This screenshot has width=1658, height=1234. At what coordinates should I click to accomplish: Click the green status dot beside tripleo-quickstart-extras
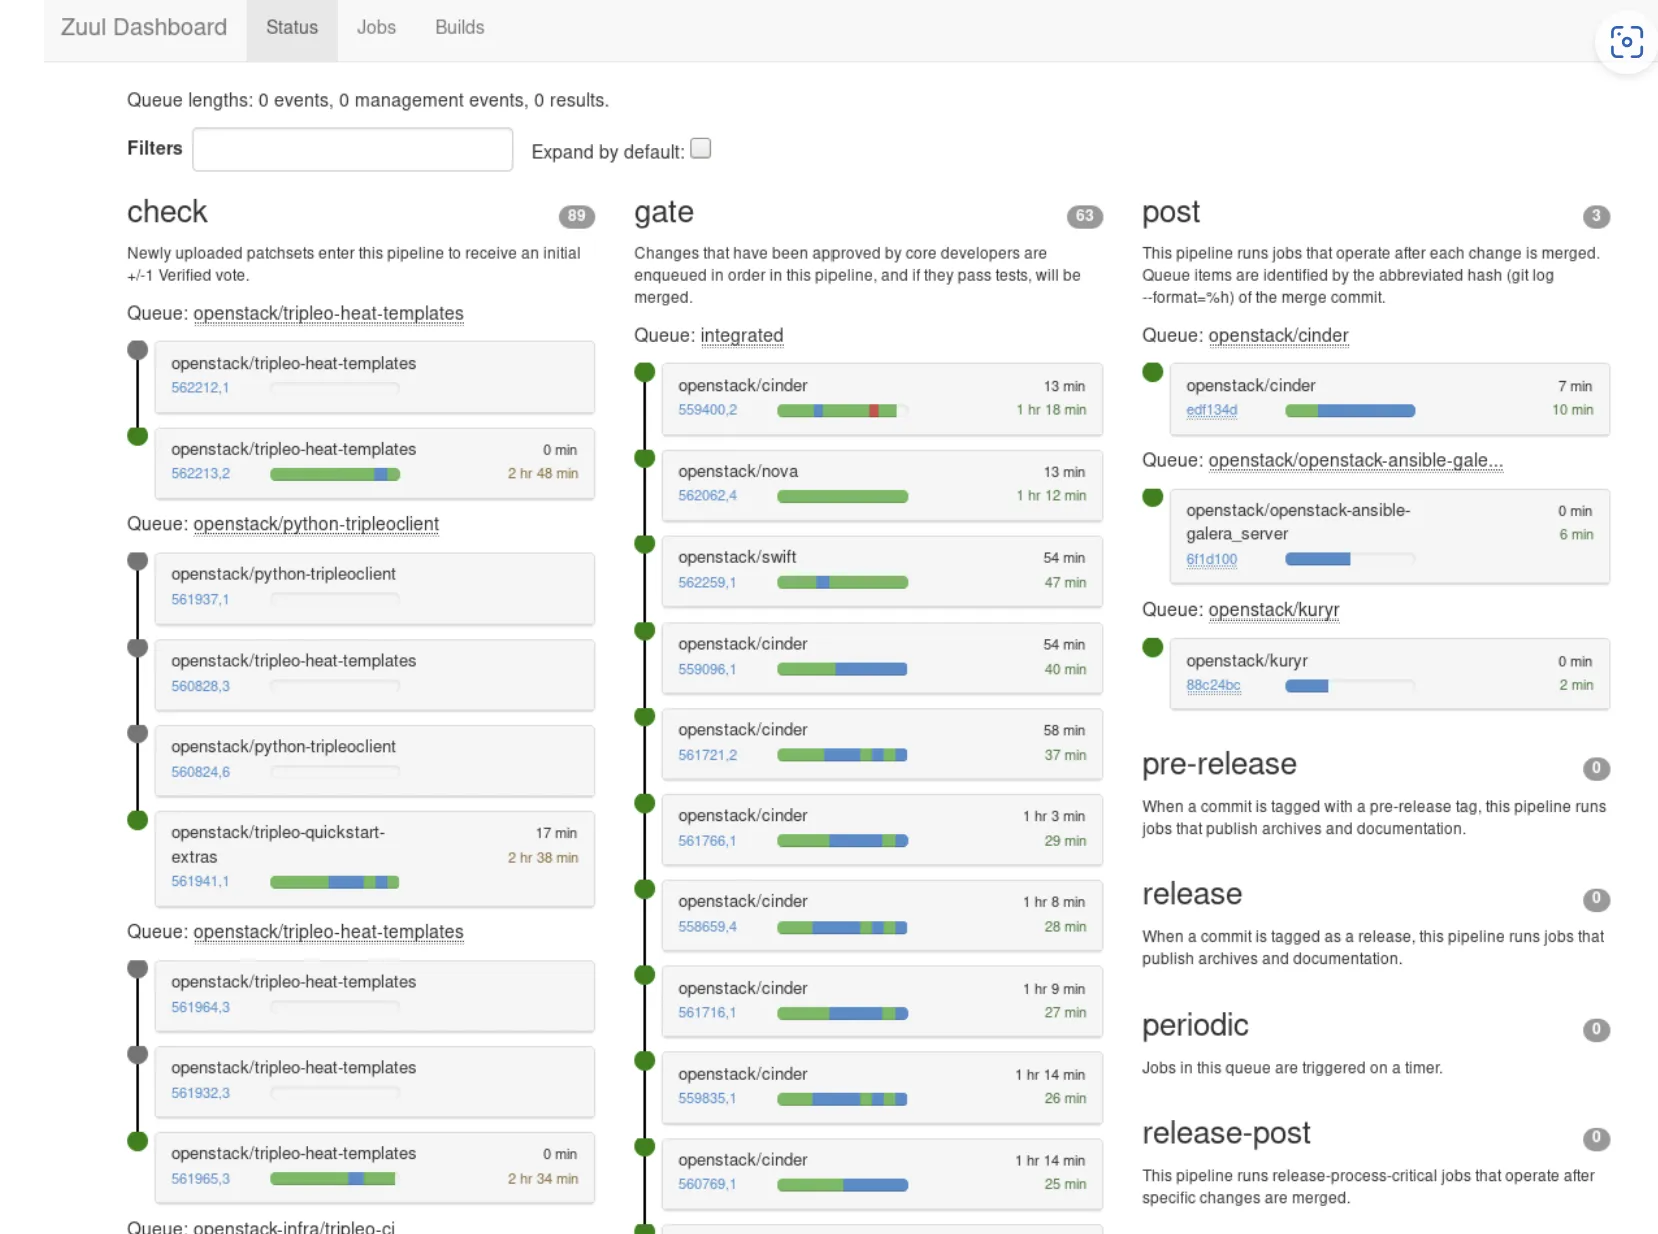pyautogui.click(x=138, y=820)
